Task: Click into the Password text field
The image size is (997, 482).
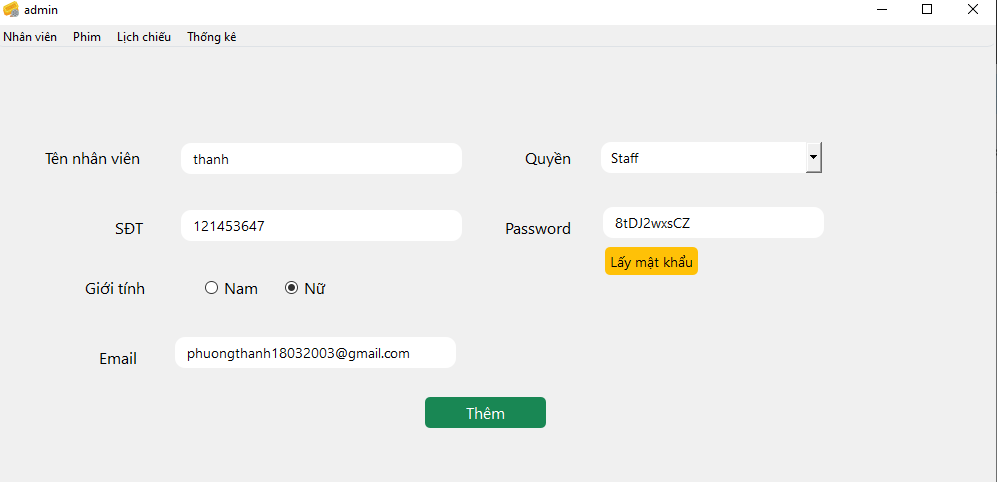Action: [x=713, y=223]
